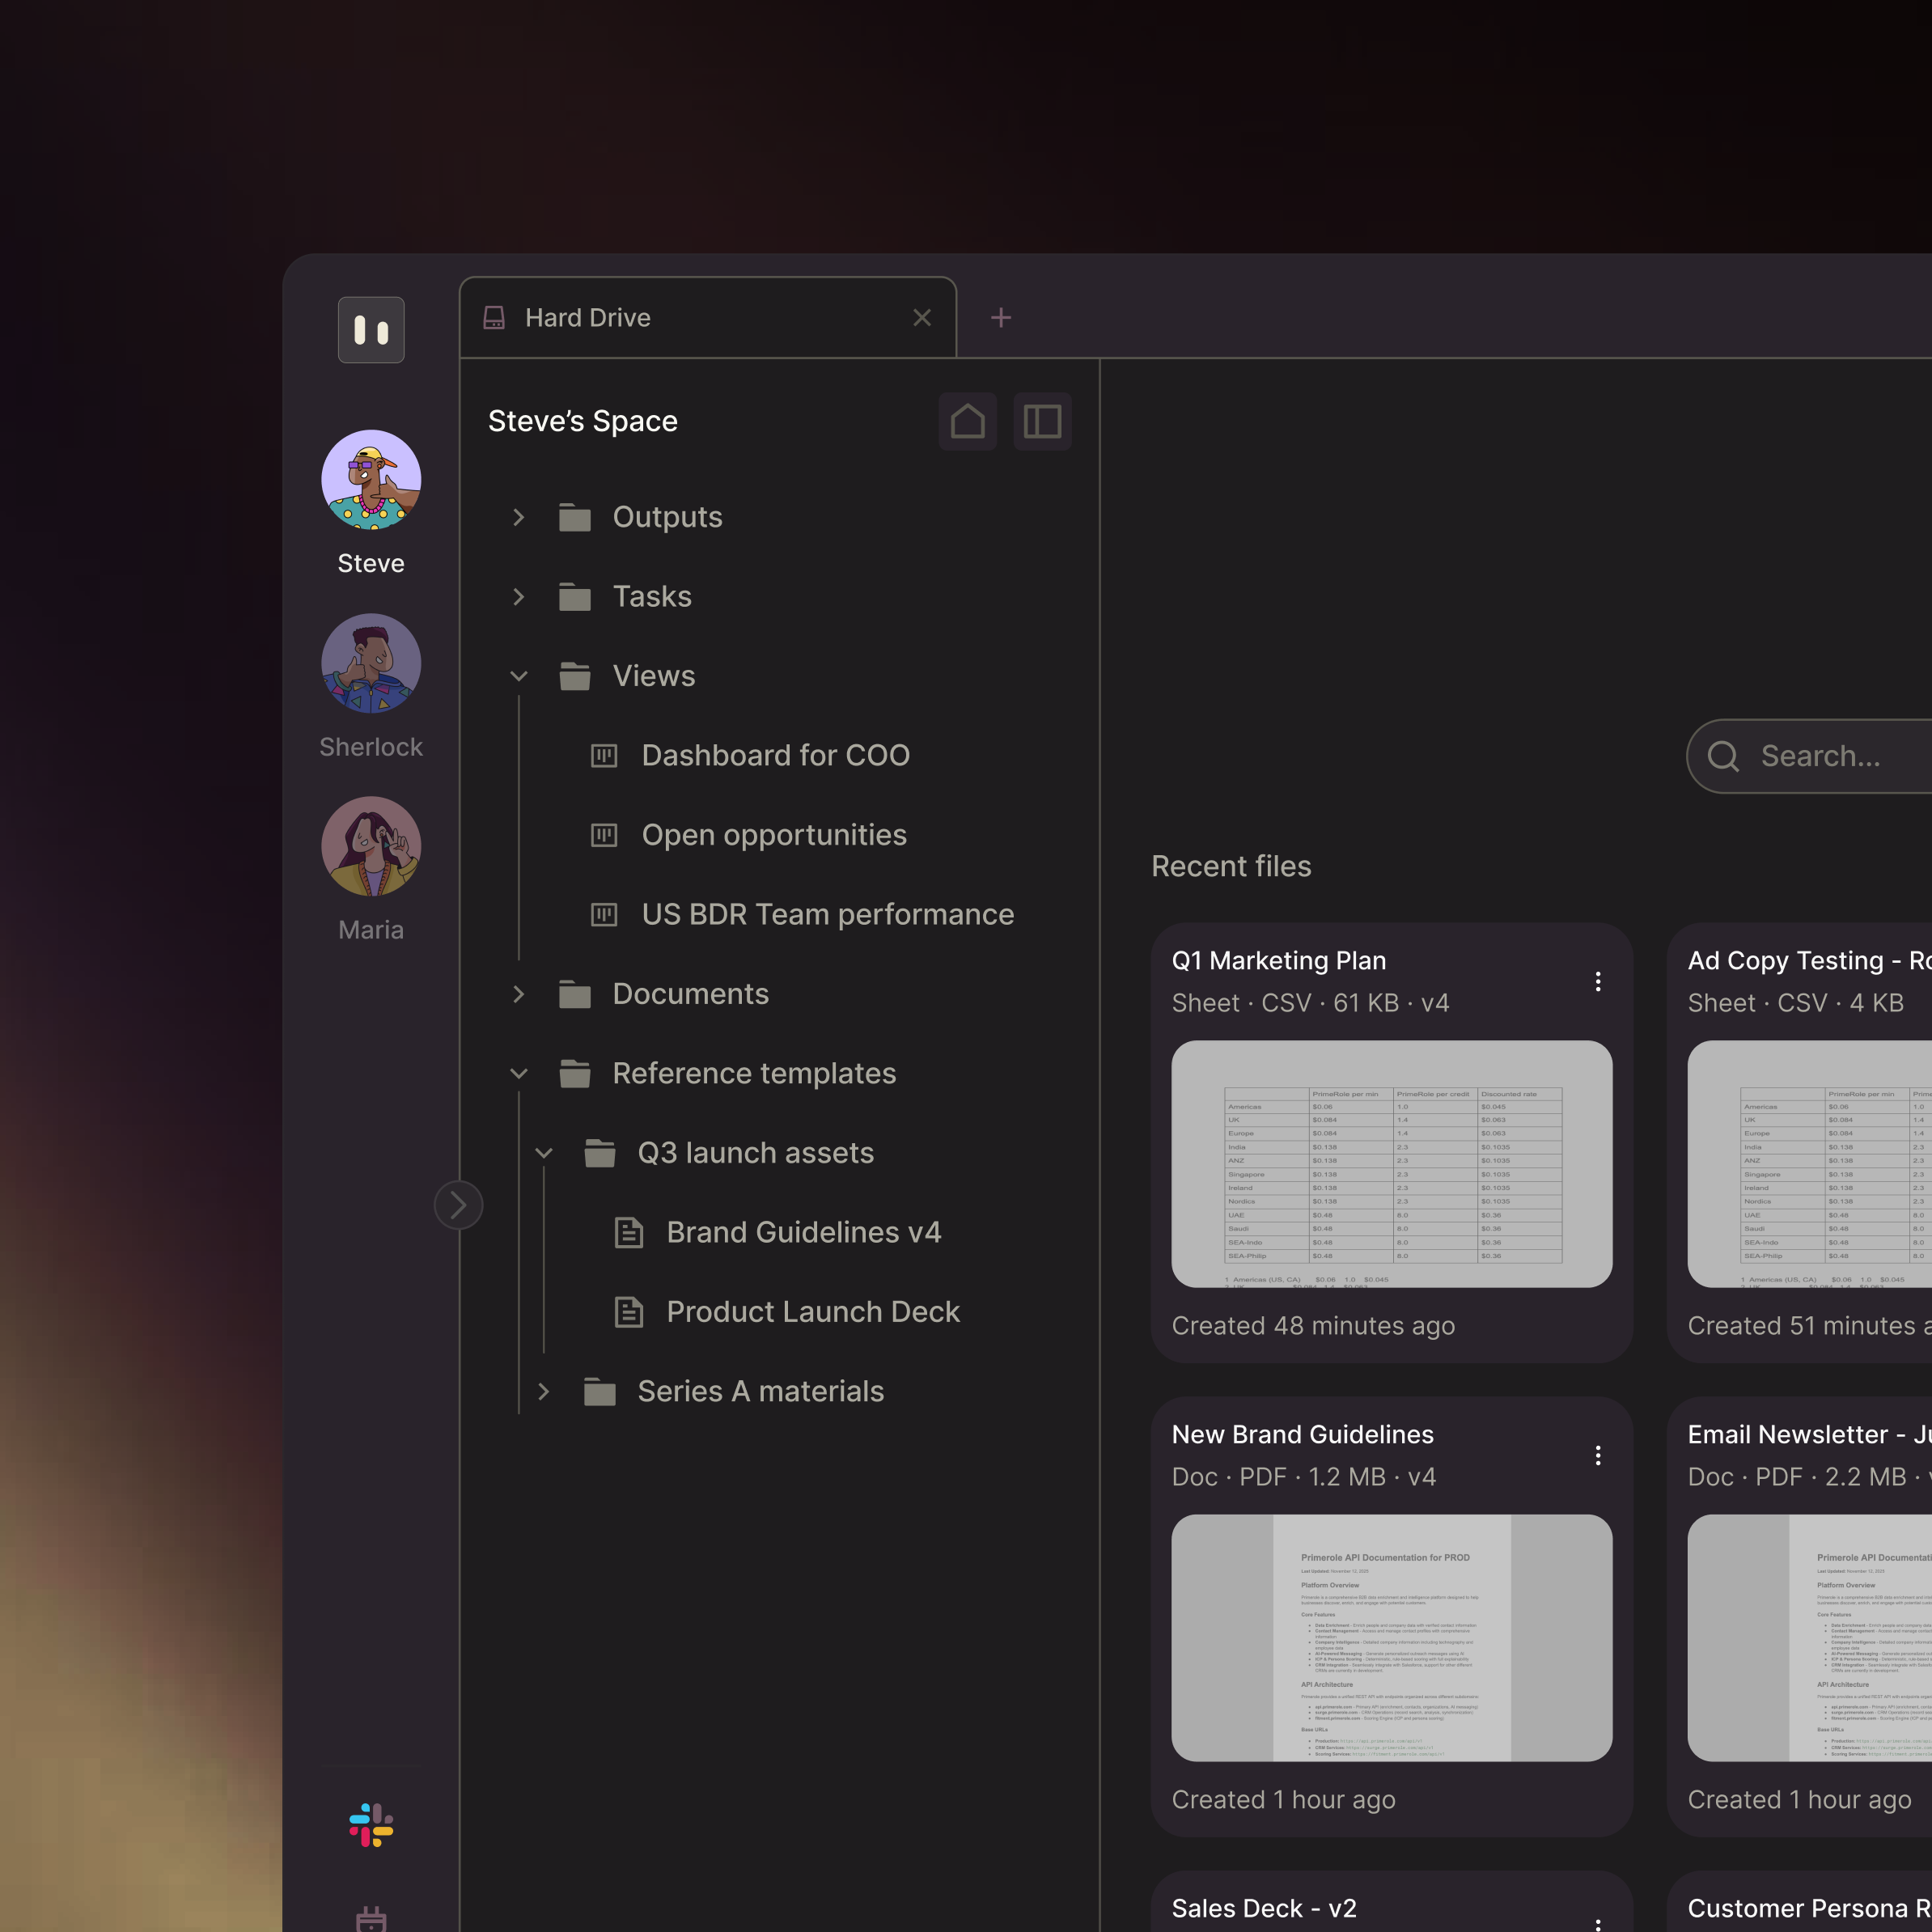Open options menu for Q1 Marketing Plan
Viewport: 1932px width, 1932px height.
tap(1597, 981)
